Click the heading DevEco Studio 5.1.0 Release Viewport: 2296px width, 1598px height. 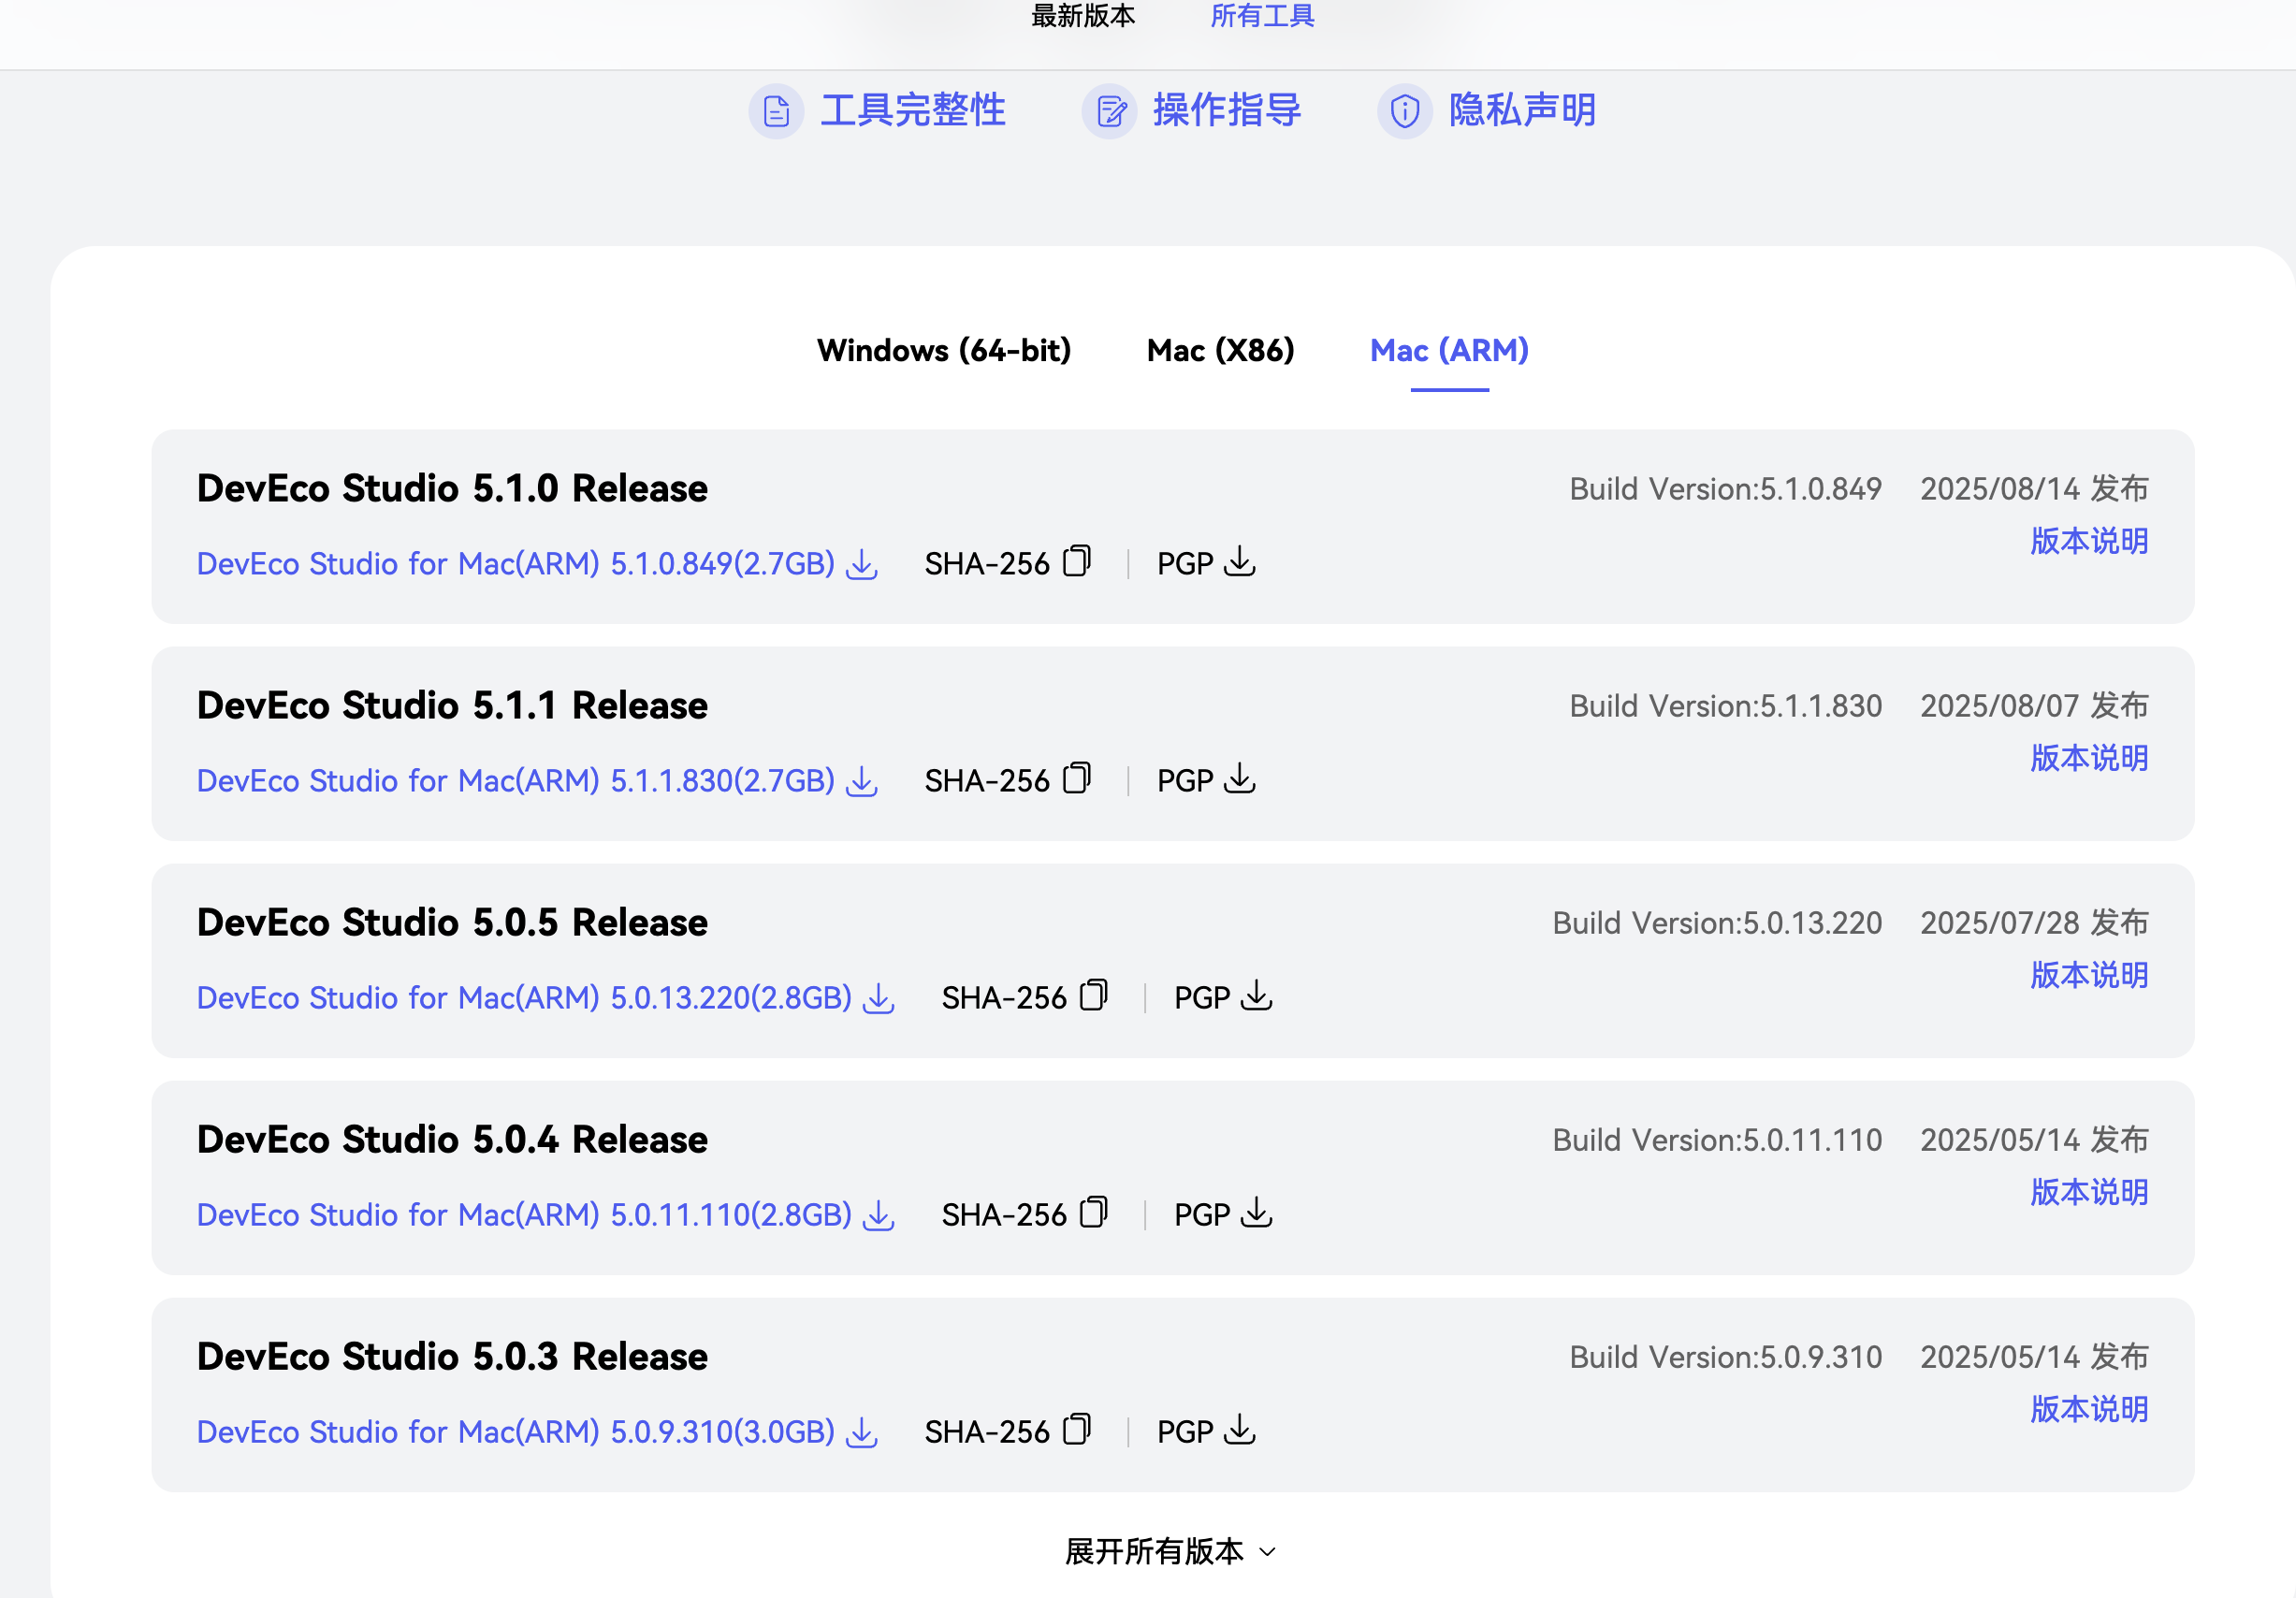click(452, 488)
